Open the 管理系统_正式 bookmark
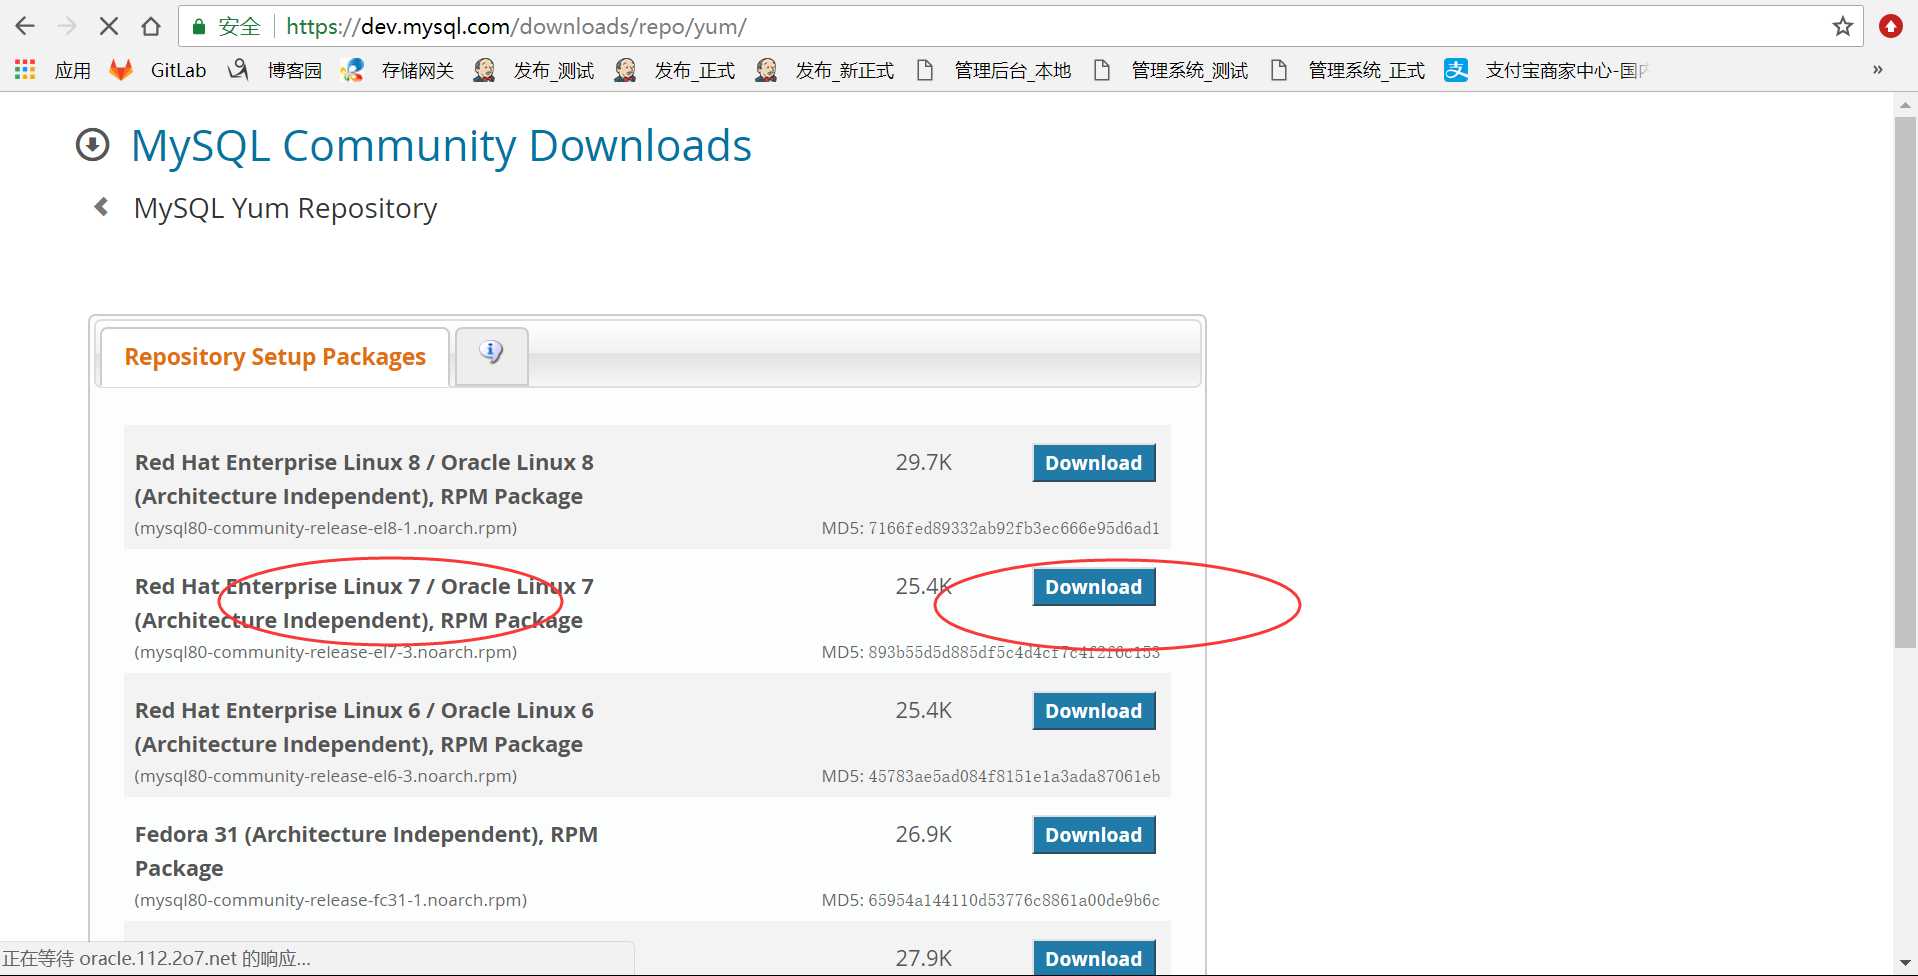Viewport: 1918px width, 976px height. (x=1348, y=70)
